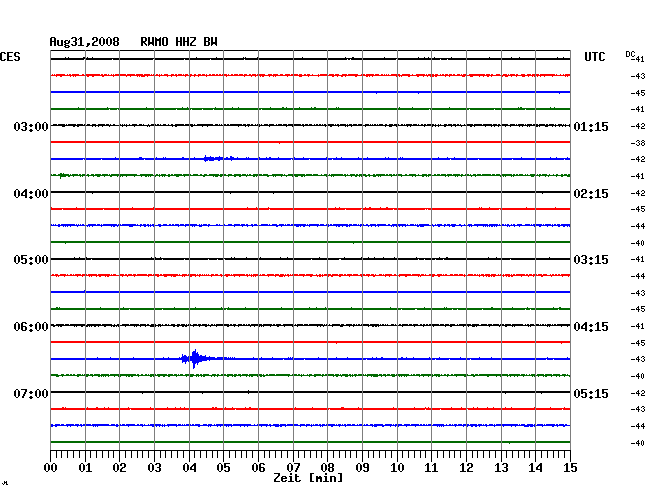This screenshot has width=650, height=494.
Task: Select the station code RWMO
Action: tap(154, 42)
